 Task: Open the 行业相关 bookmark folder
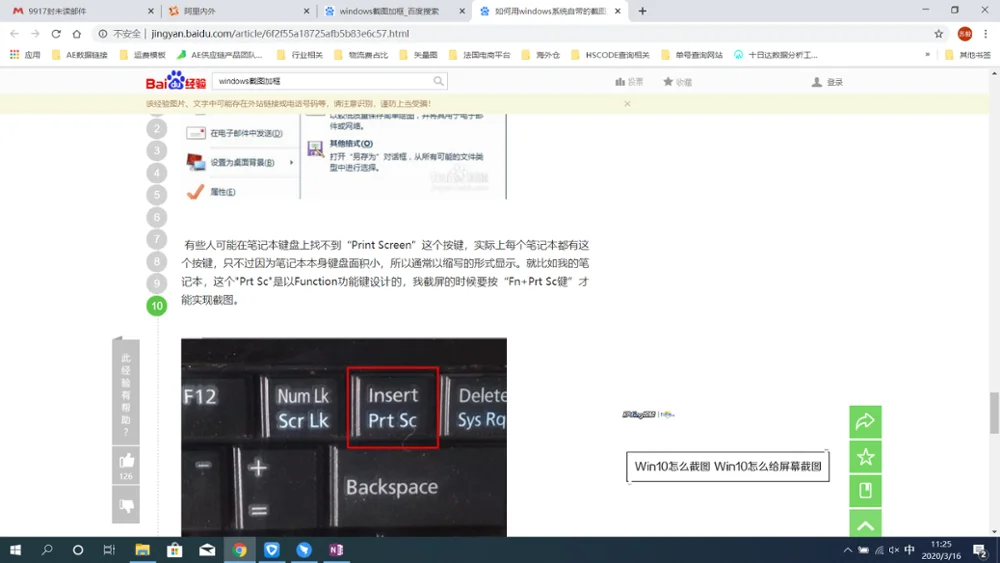pyautogui.click(x=300, y=55)
